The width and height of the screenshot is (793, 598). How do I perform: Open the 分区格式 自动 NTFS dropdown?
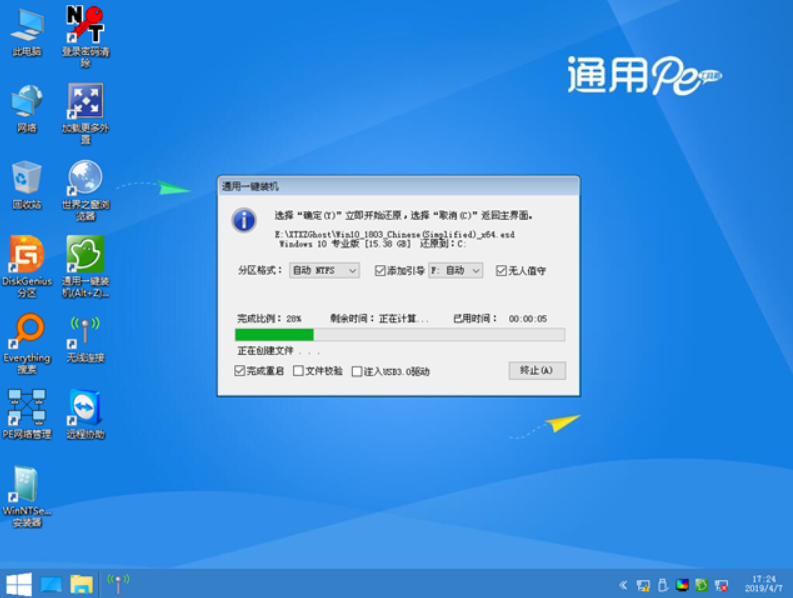(324, 271)
